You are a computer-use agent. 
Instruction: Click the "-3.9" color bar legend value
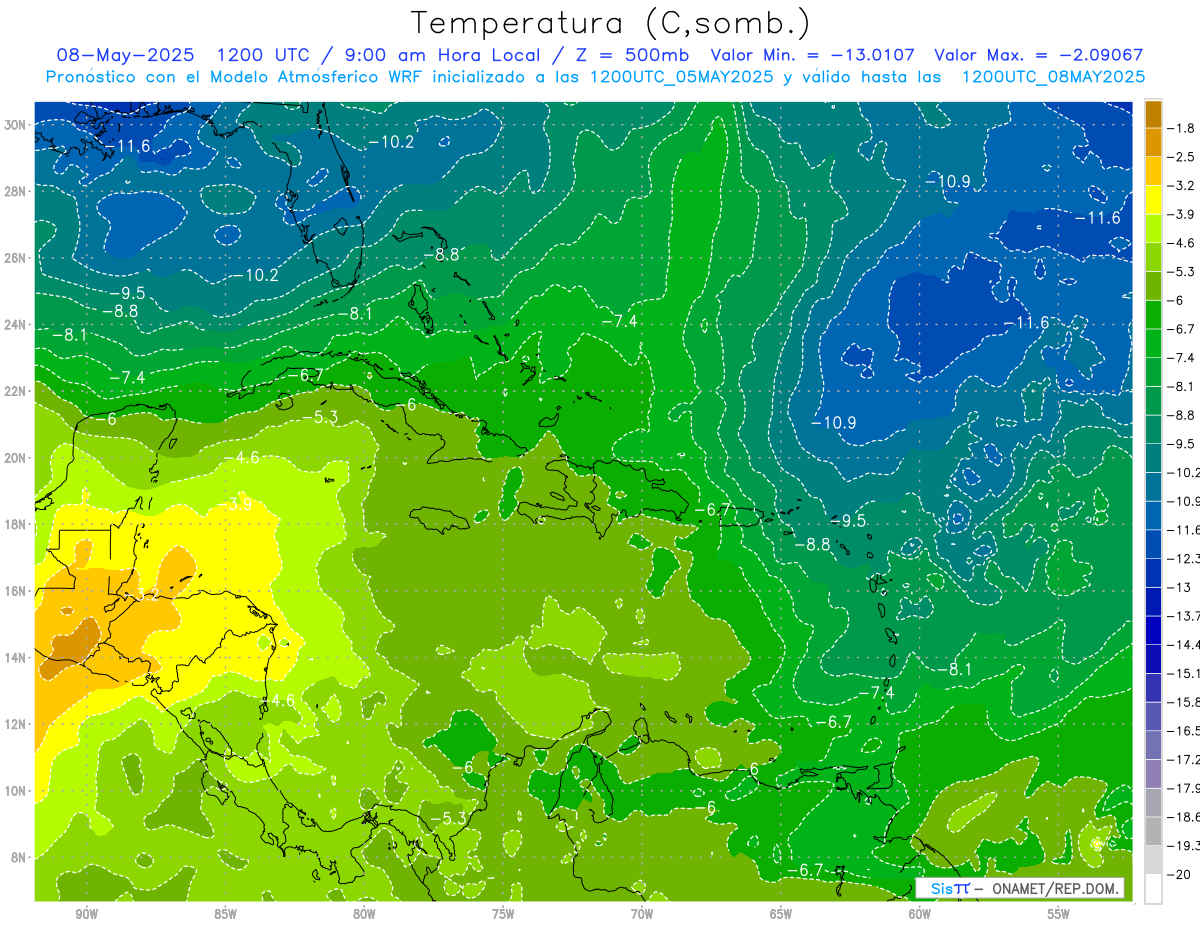[x=1182, y=214]
